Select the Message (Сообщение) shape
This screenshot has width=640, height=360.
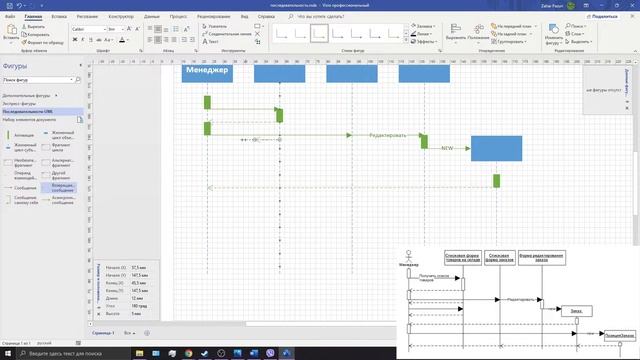point(20,188)
